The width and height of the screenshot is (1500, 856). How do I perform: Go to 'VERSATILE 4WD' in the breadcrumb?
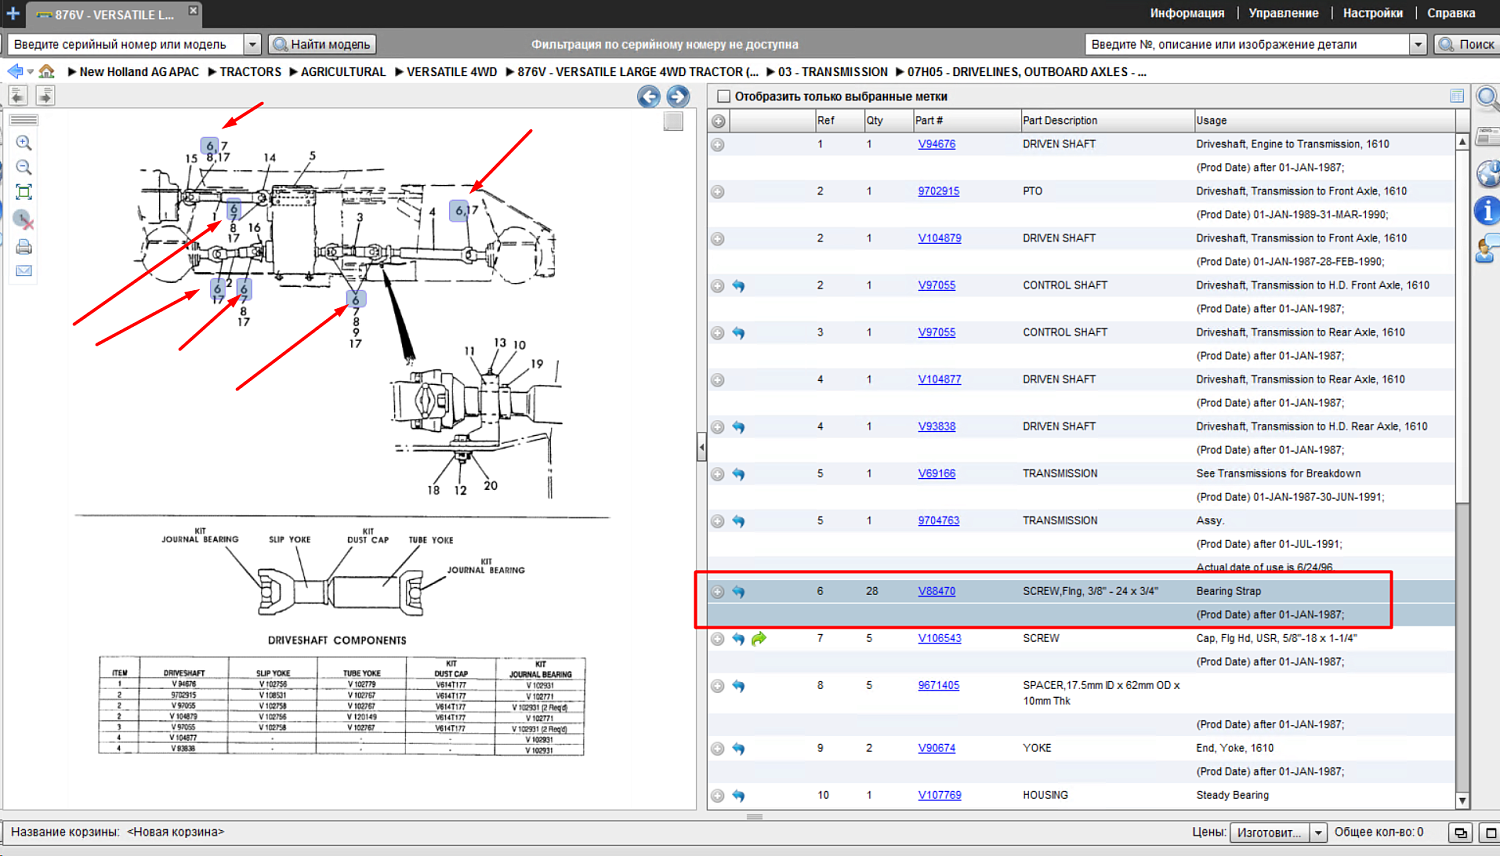pos(451,72)
